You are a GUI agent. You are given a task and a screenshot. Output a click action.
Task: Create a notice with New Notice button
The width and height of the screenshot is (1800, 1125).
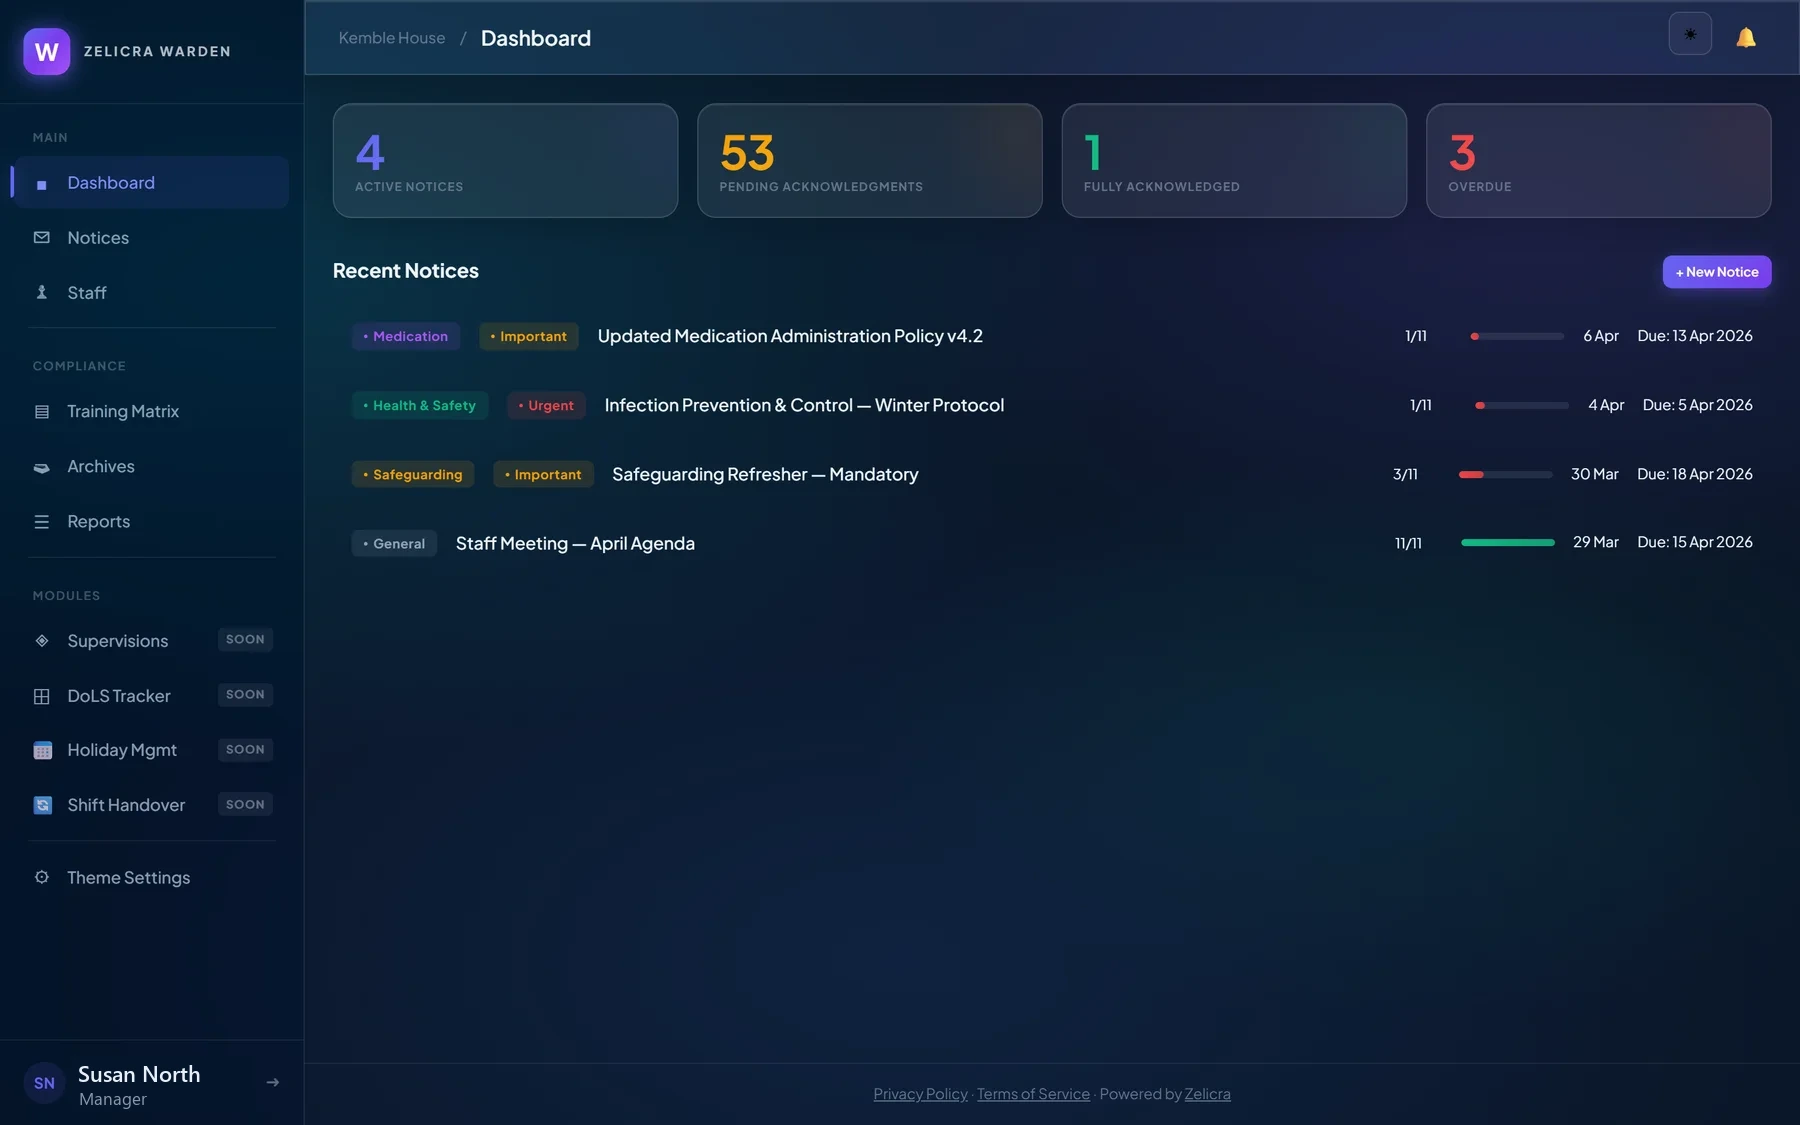1717,272
